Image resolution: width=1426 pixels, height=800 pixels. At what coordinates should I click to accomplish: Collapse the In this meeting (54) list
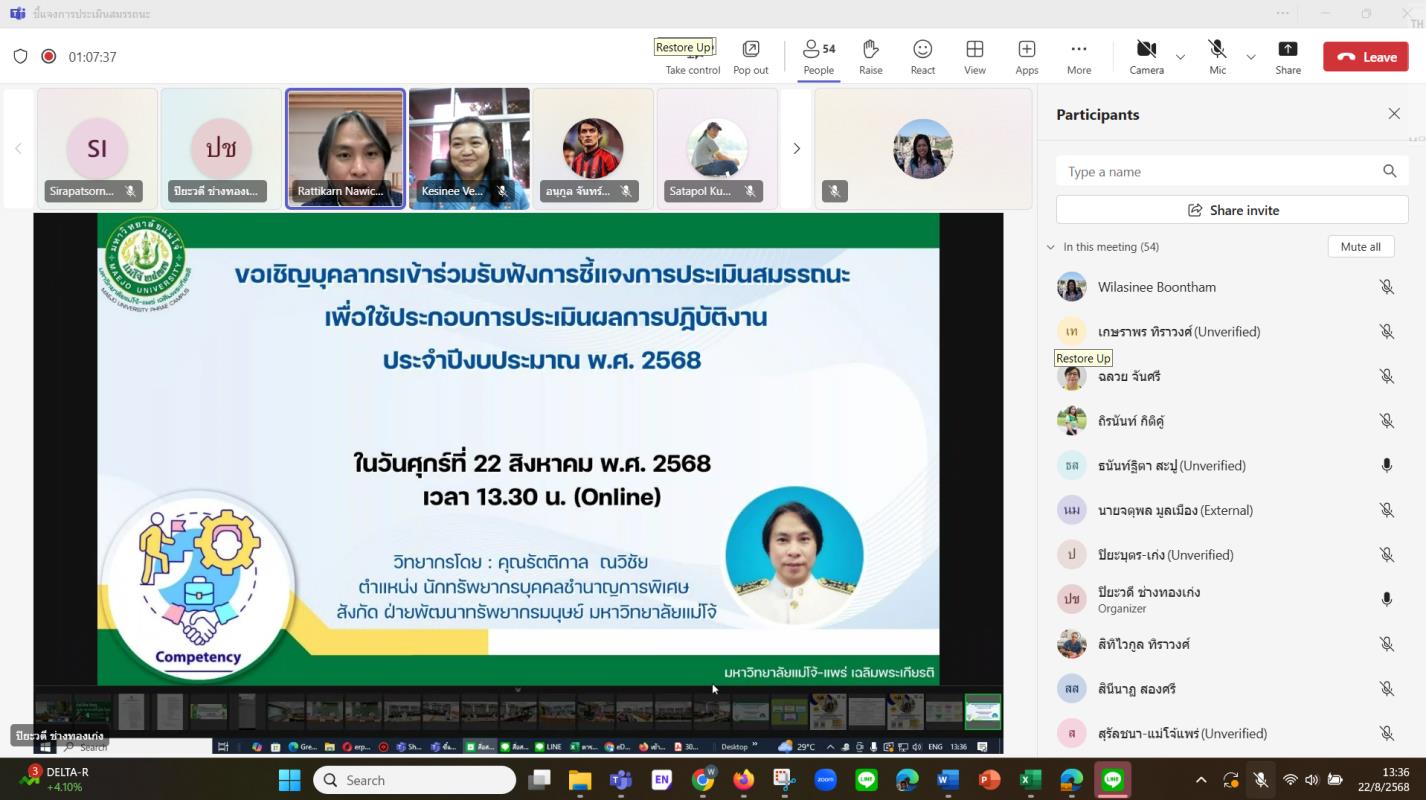(1050, 247)
